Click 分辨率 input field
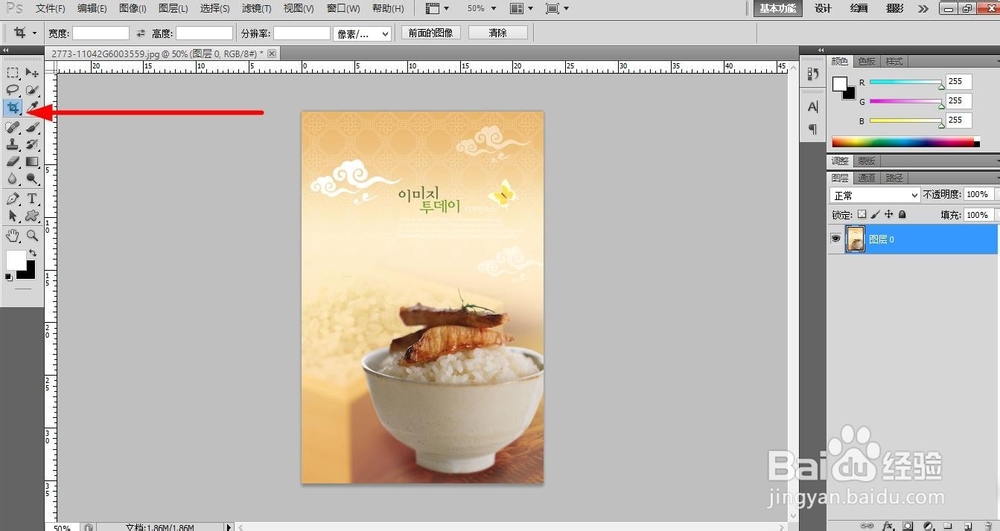Screen dimensions: 1000x531 (302, 33)
